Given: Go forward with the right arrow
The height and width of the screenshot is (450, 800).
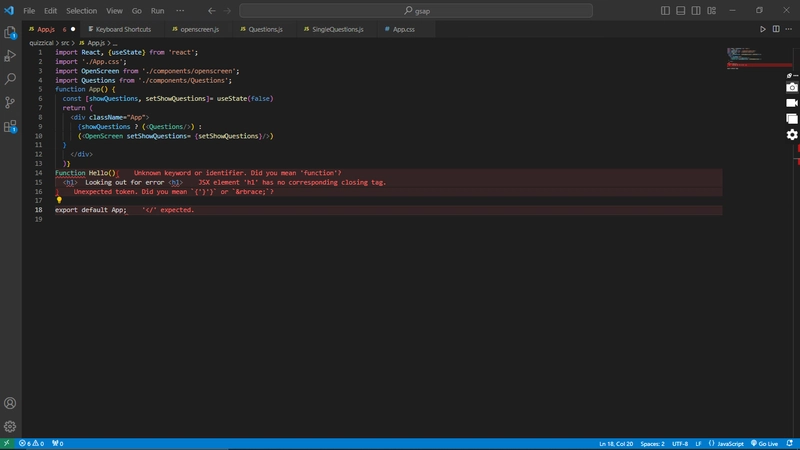Looking at the screenshot, I should point(228,10).
